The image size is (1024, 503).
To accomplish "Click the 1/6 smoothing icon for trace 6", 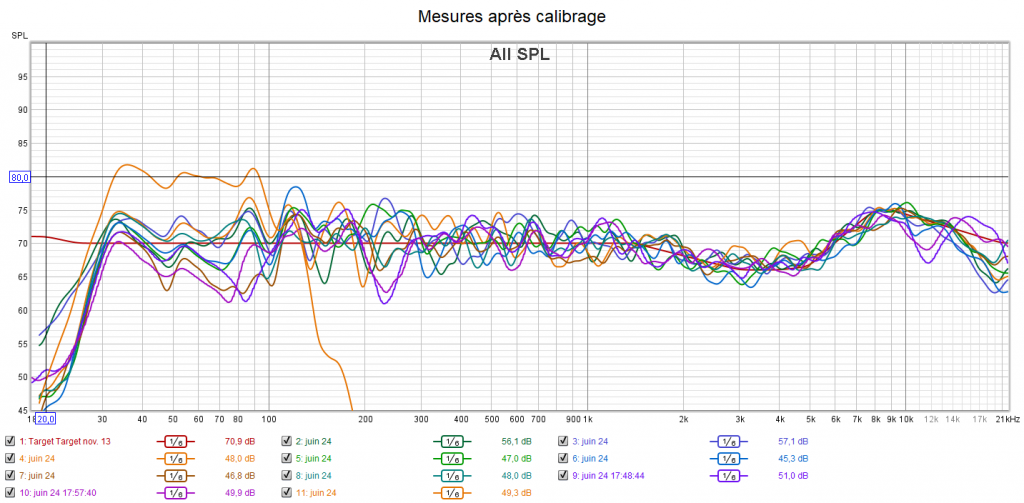I will [x=727, y=458].
